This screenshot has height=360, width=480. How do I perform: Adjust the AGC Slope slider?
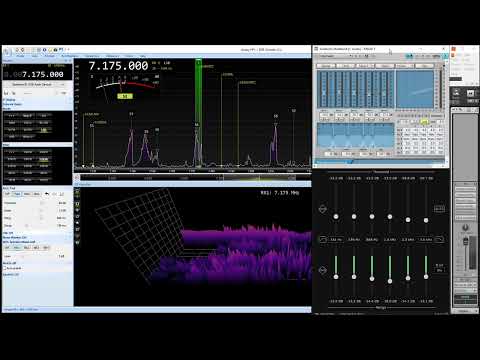(x=41, y=210)
